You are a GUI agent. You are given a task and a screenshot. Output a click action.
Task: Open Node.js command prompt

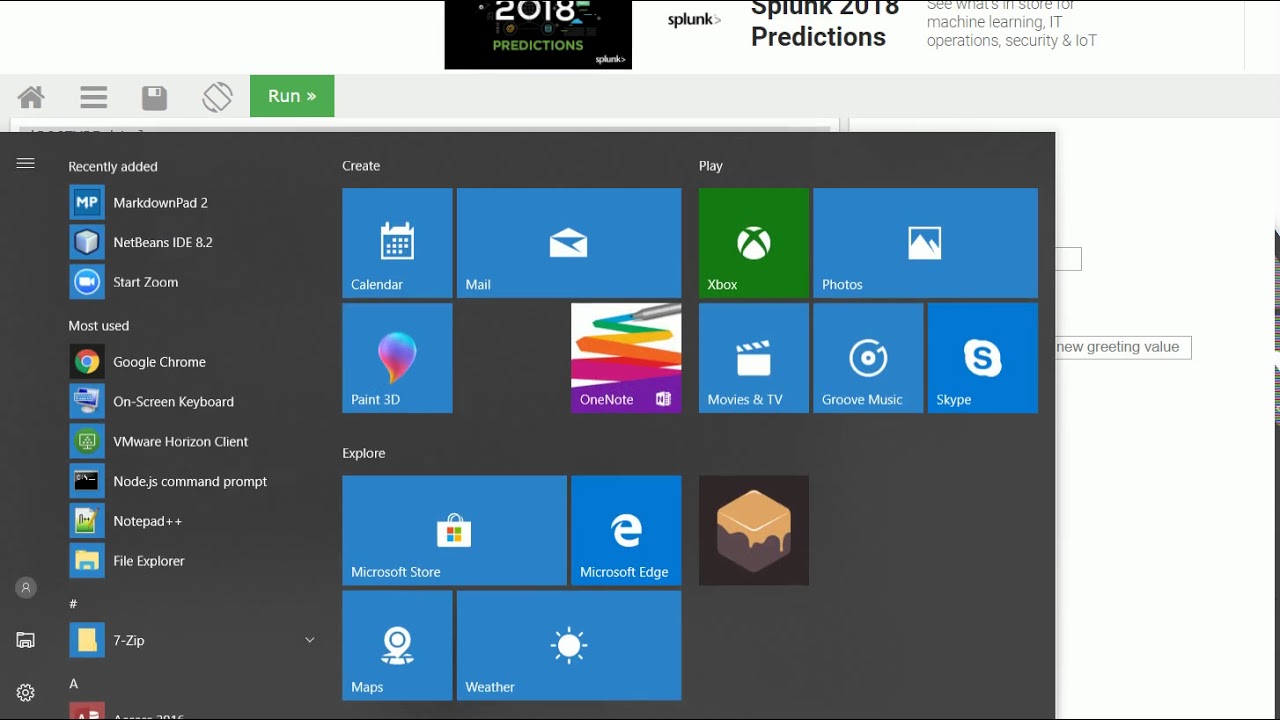pyautogui.click(x=194, y=481)
